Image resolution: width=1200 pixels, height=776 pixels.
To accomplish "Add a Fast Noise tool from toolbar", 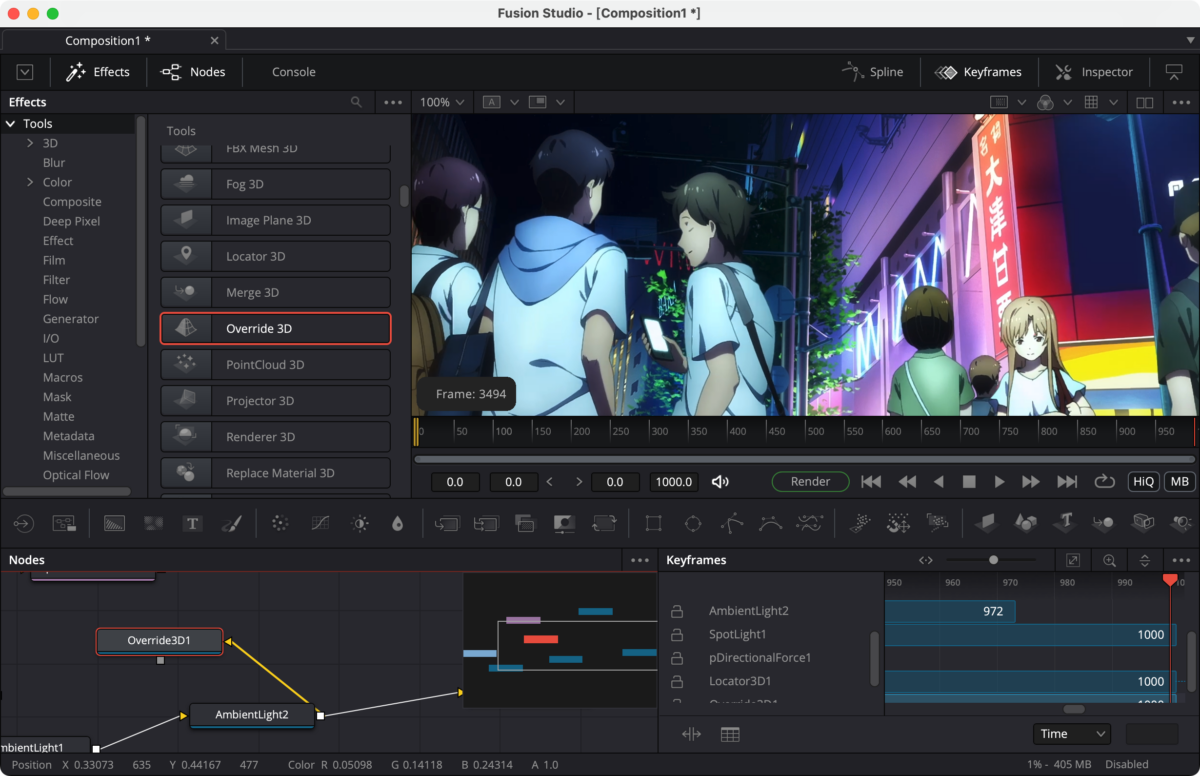I will coord(153,523).
